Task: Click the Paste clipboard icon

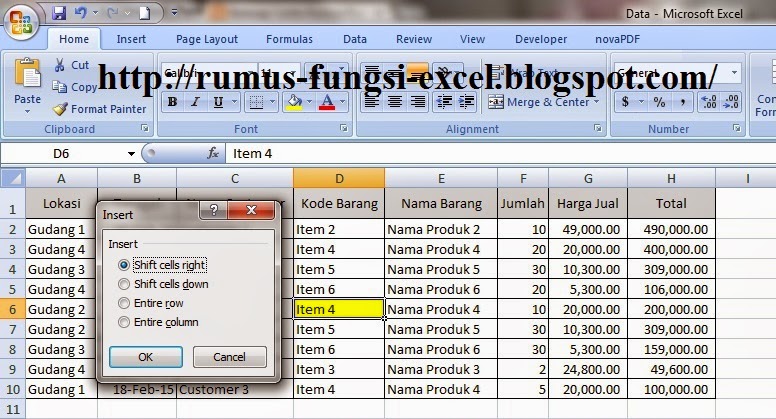Action: [x=27, y=73]
